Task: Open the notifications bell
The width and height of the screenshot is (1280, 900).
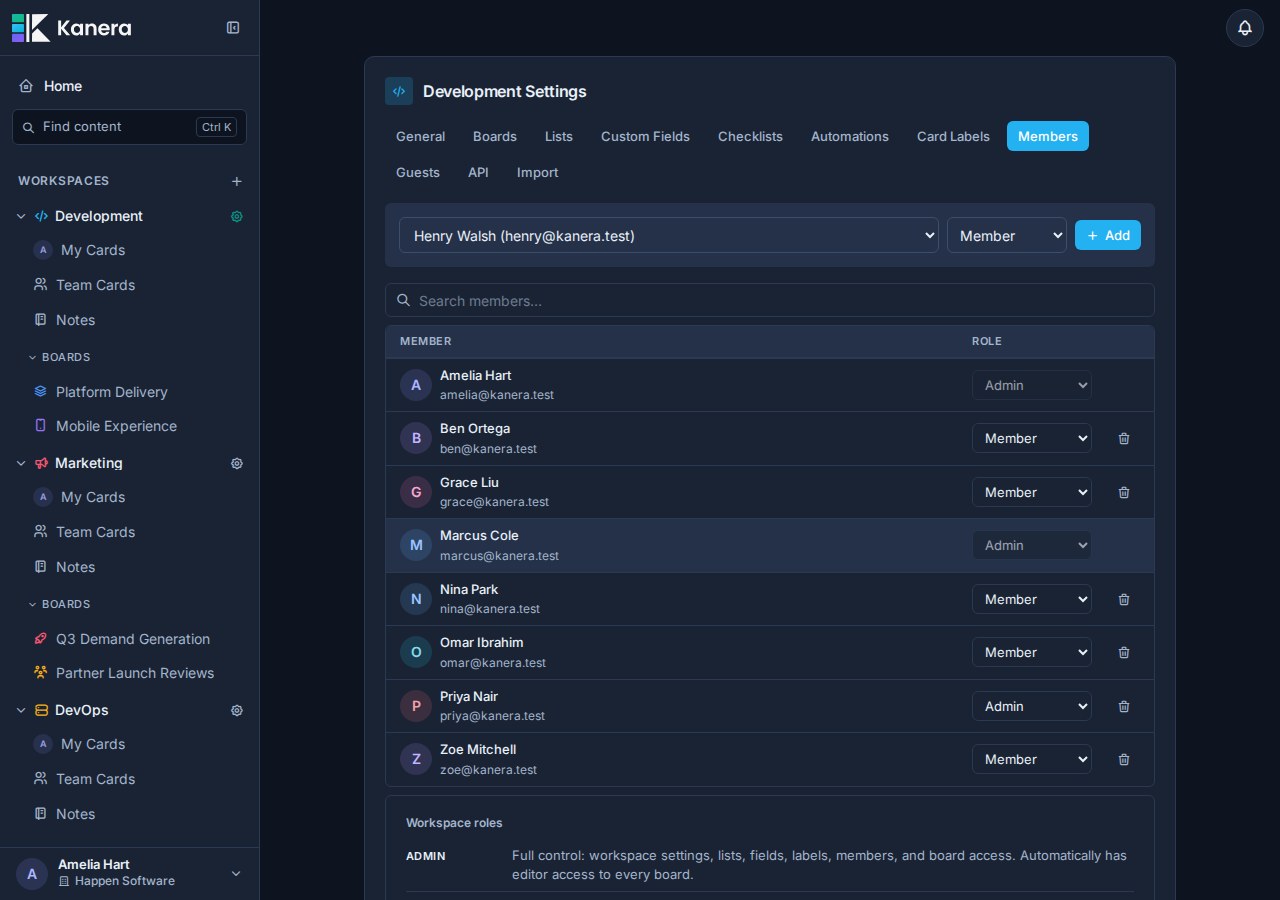Action: click(x=1245, y=28)
